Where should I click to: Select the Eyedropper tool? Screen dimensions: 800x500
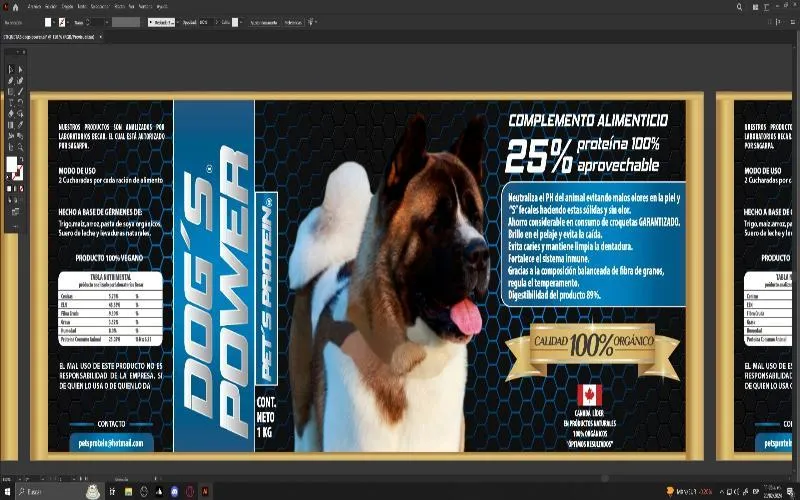[20, 124]
